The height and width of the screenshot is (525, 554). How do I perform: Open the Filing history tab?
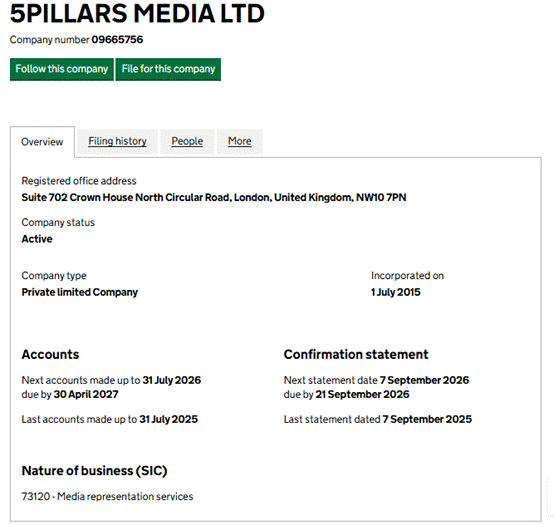click(x=117, y=141)
